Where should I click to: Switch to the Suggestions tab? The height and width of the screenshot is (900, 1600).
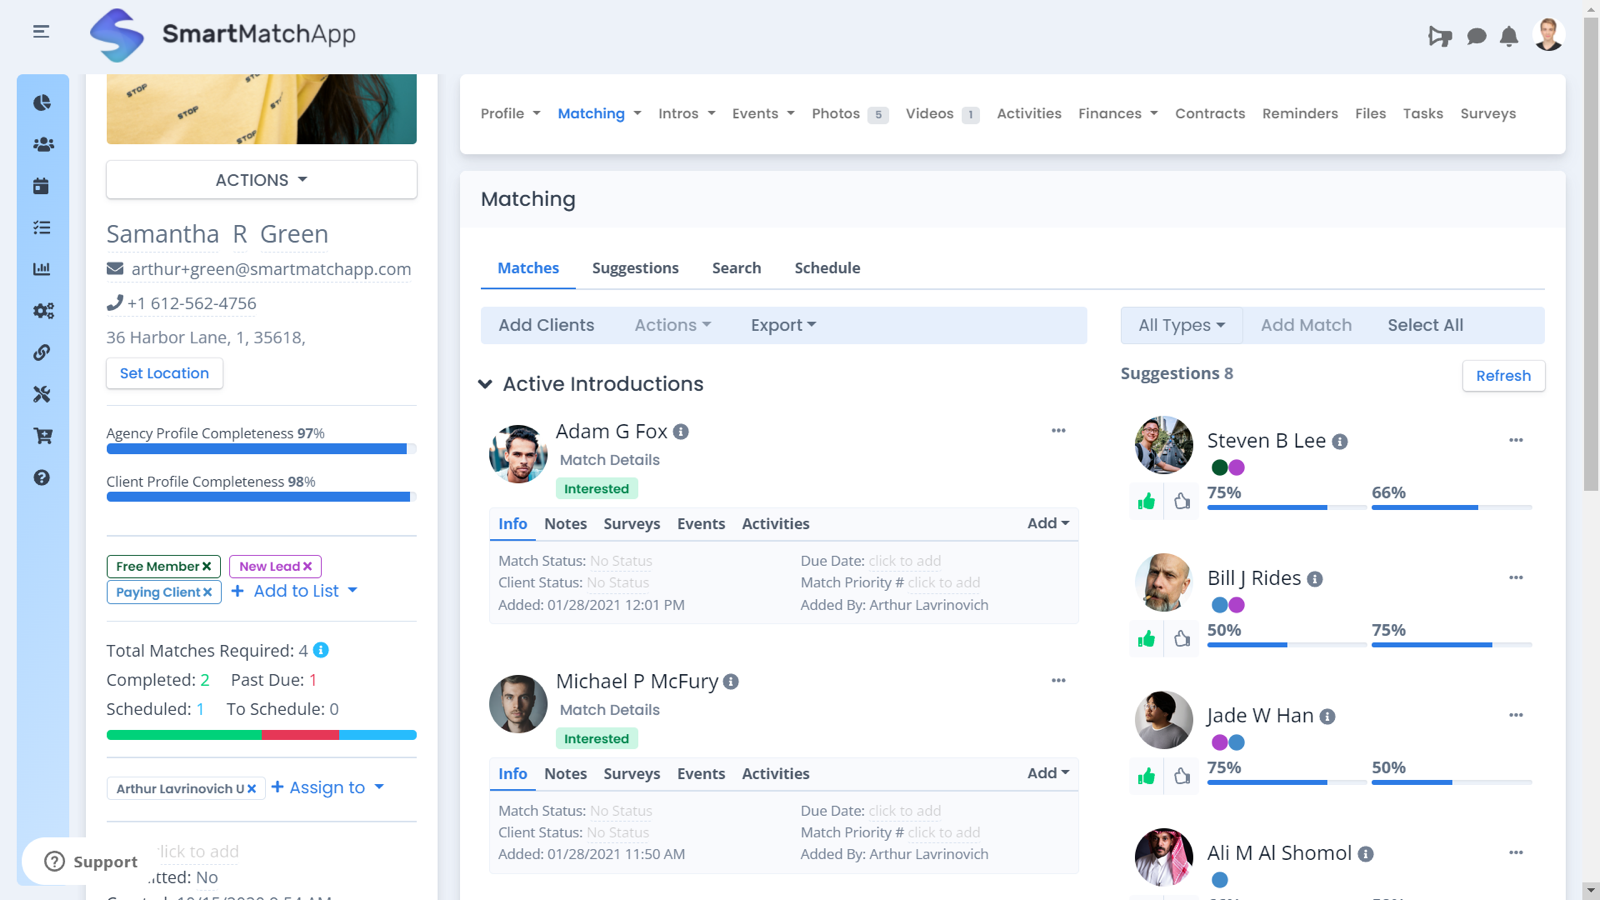point(635,268)
